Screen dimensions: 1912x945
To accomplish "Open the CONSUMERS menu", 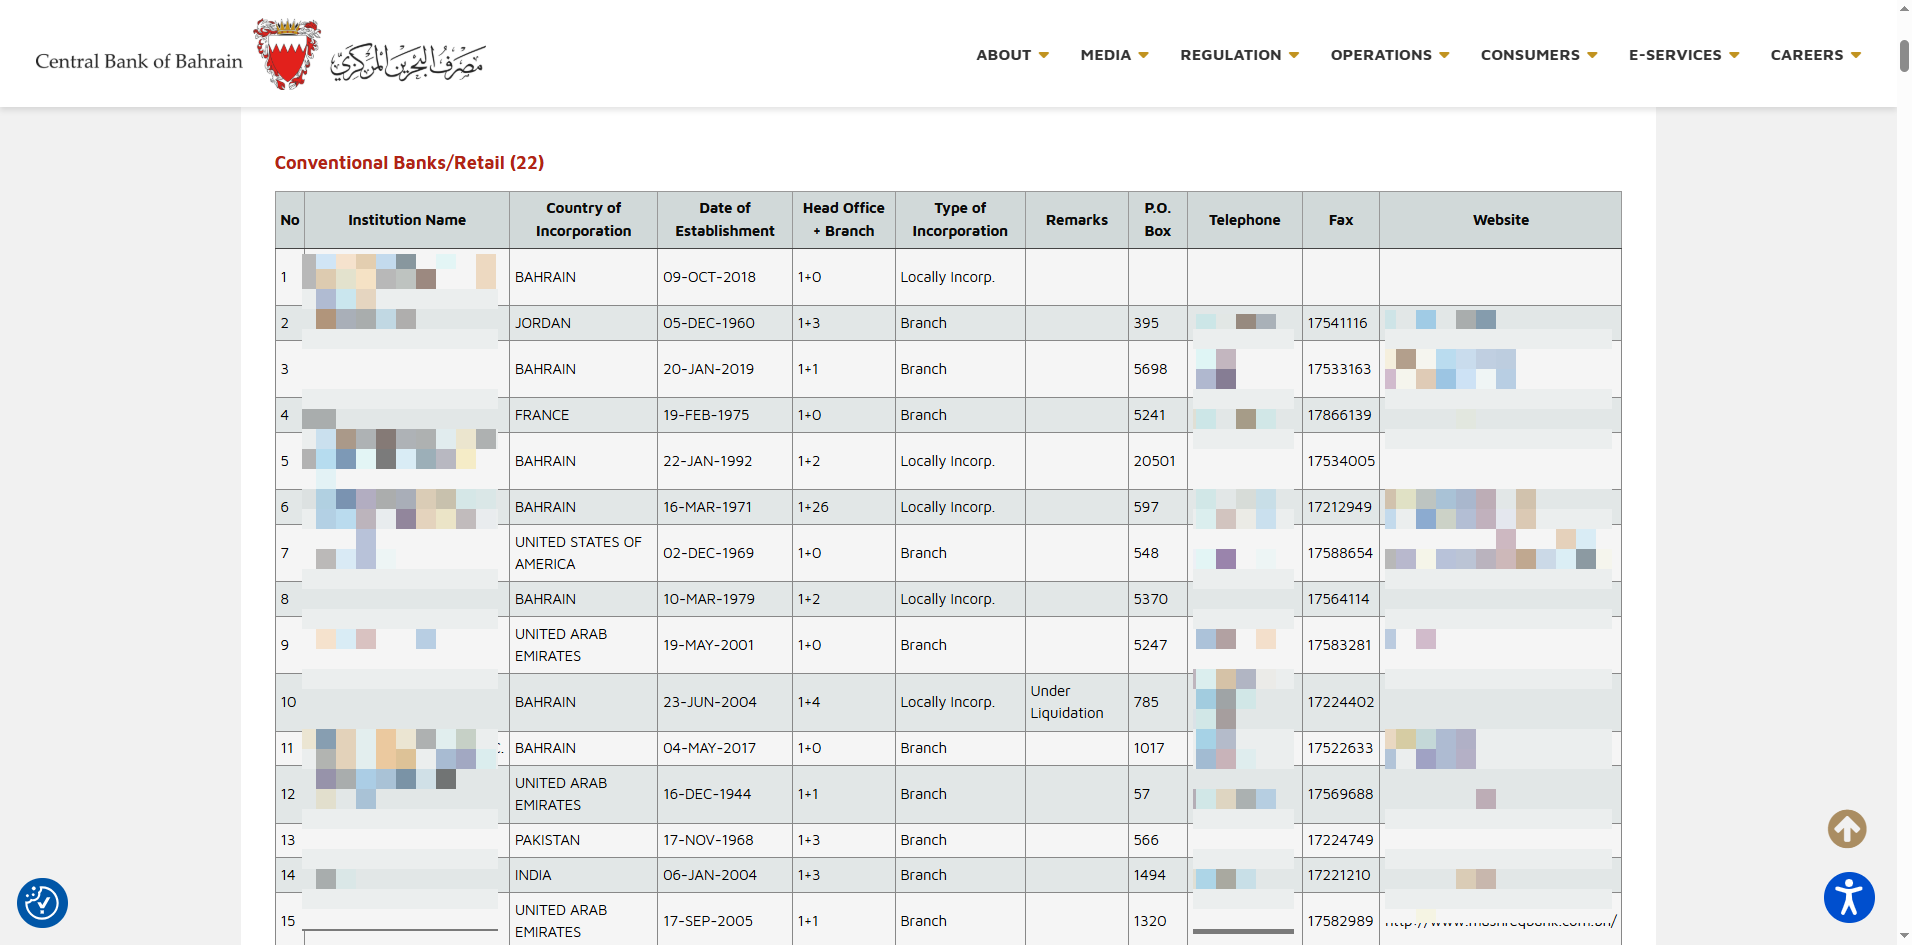I will (1538, 55).
